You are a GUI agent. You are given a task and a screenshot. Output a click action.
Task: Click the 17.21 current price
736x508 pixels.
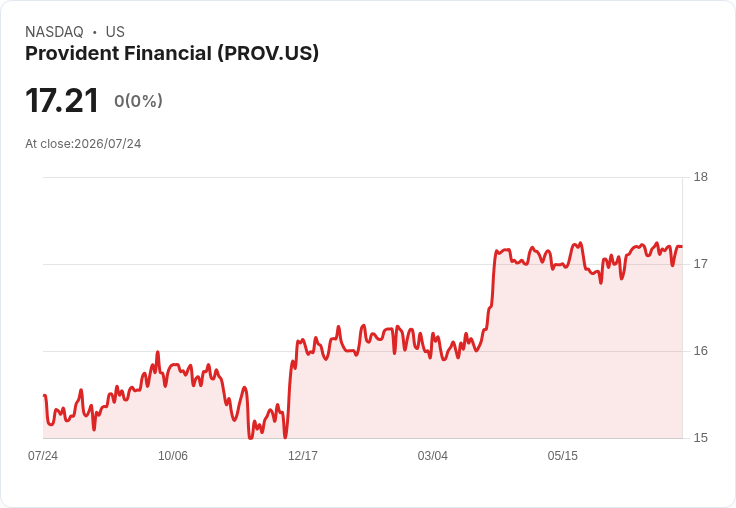[x=61, y=100]
